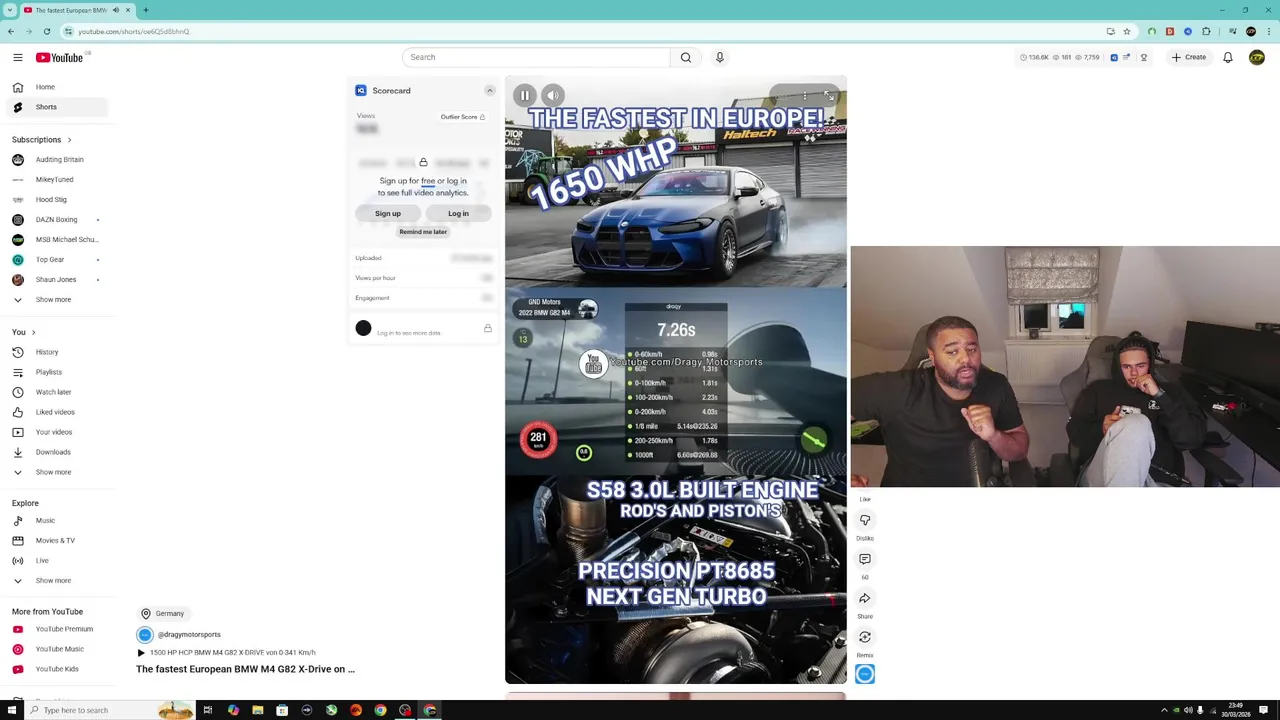Open Live in Explore
This screenshot has width=1280, height=720.
[56, 560]
